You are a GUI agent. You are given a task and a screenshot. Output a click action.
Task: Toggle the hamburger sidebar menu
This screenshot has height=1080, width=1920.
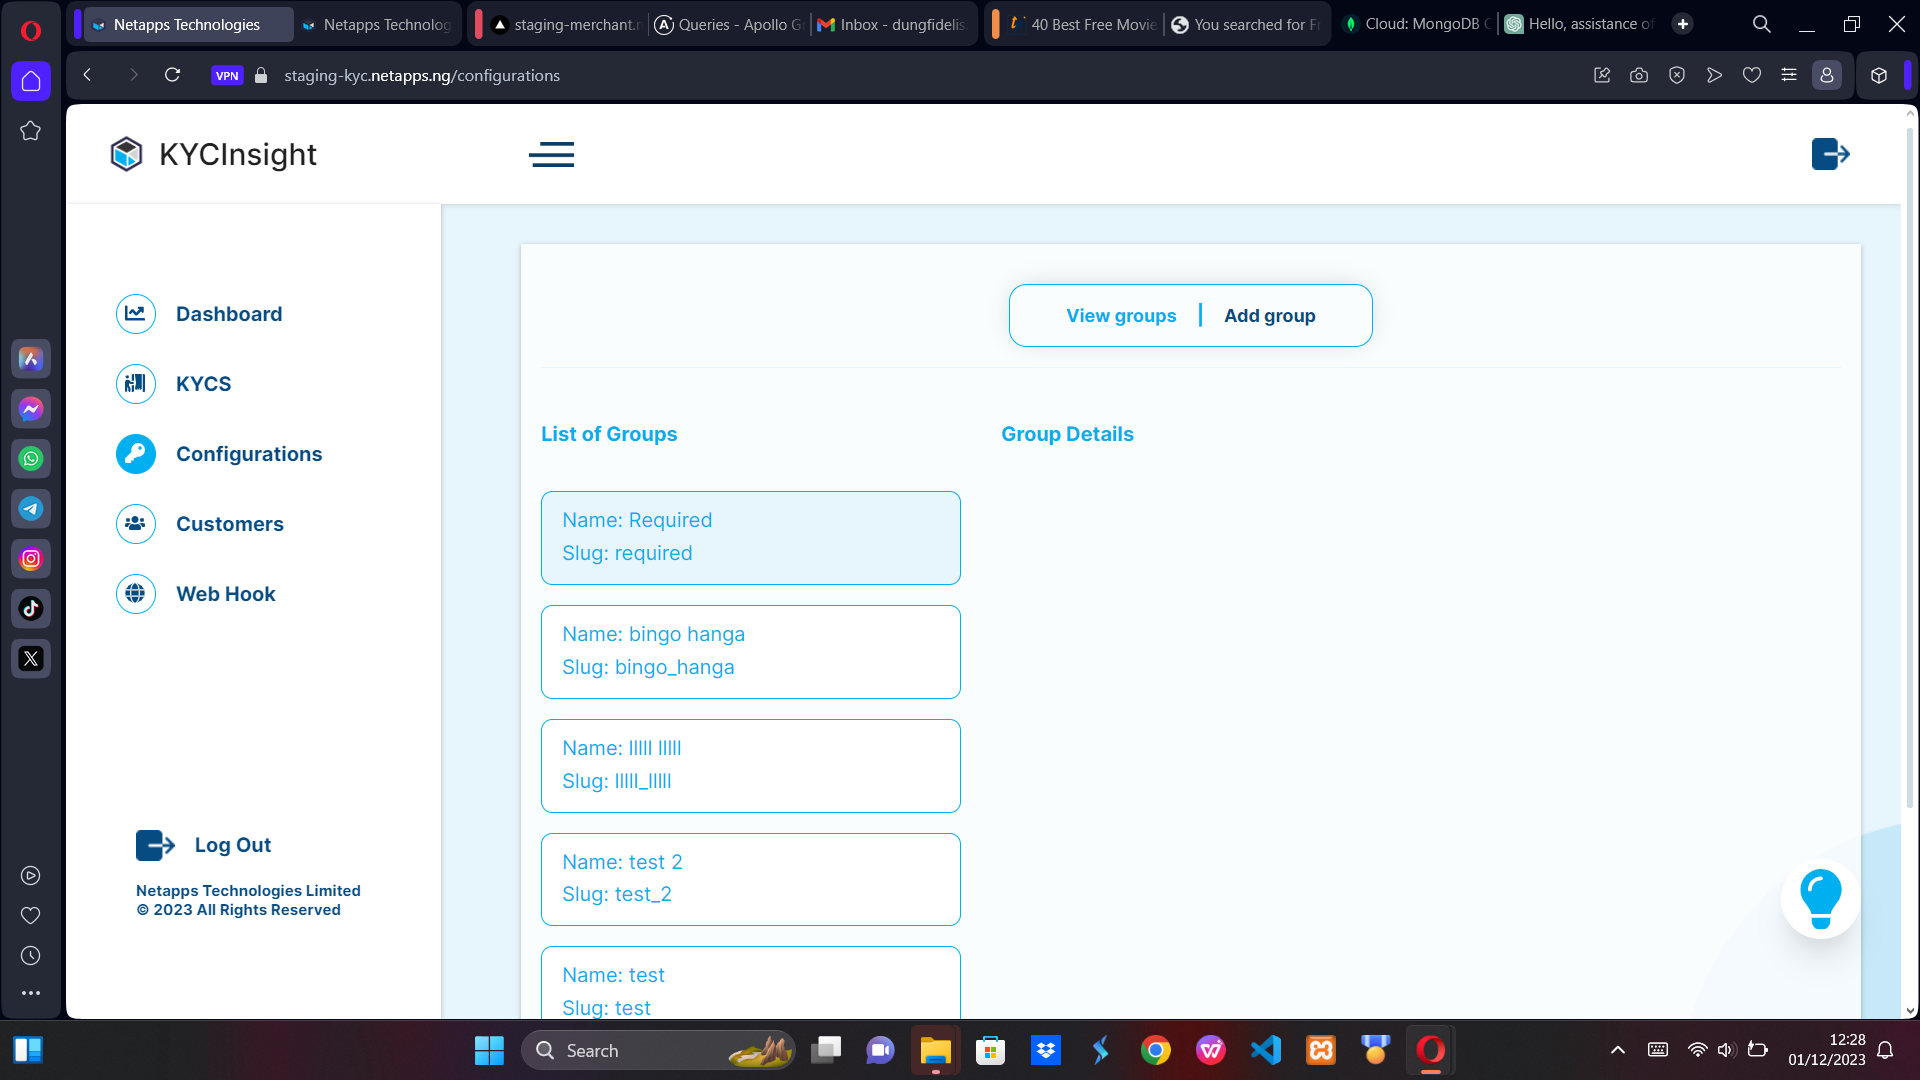click(x=551, y=154)
